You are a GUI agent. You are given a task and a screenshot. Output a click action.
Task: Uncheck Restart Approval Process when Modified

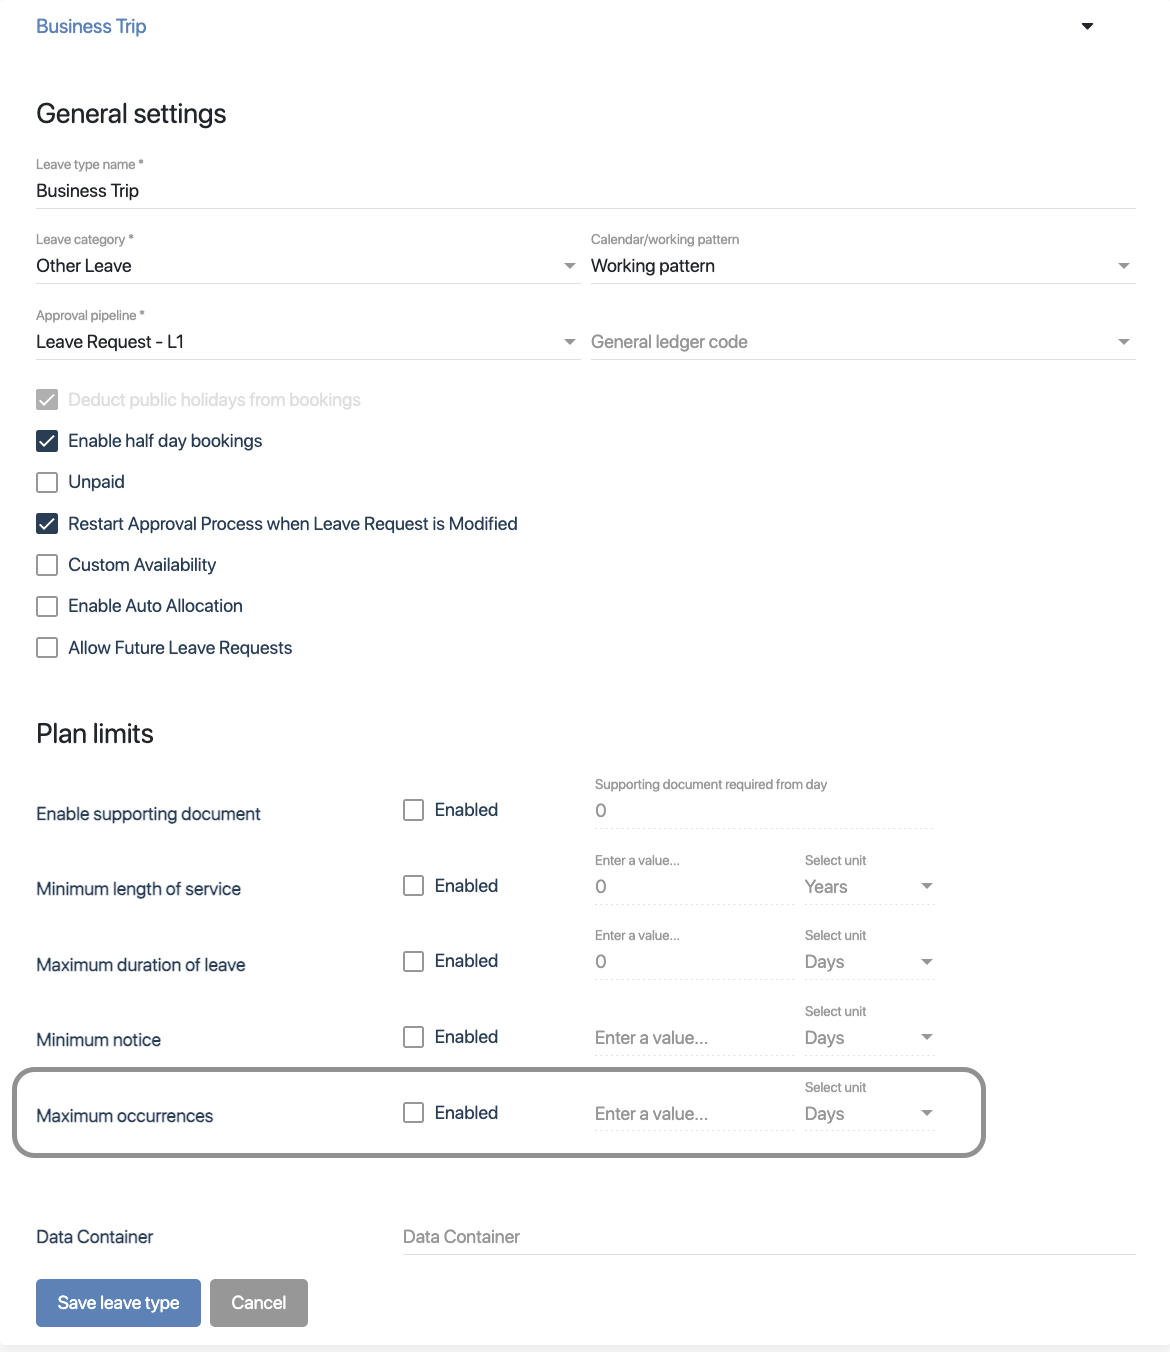tap(47, 524)
